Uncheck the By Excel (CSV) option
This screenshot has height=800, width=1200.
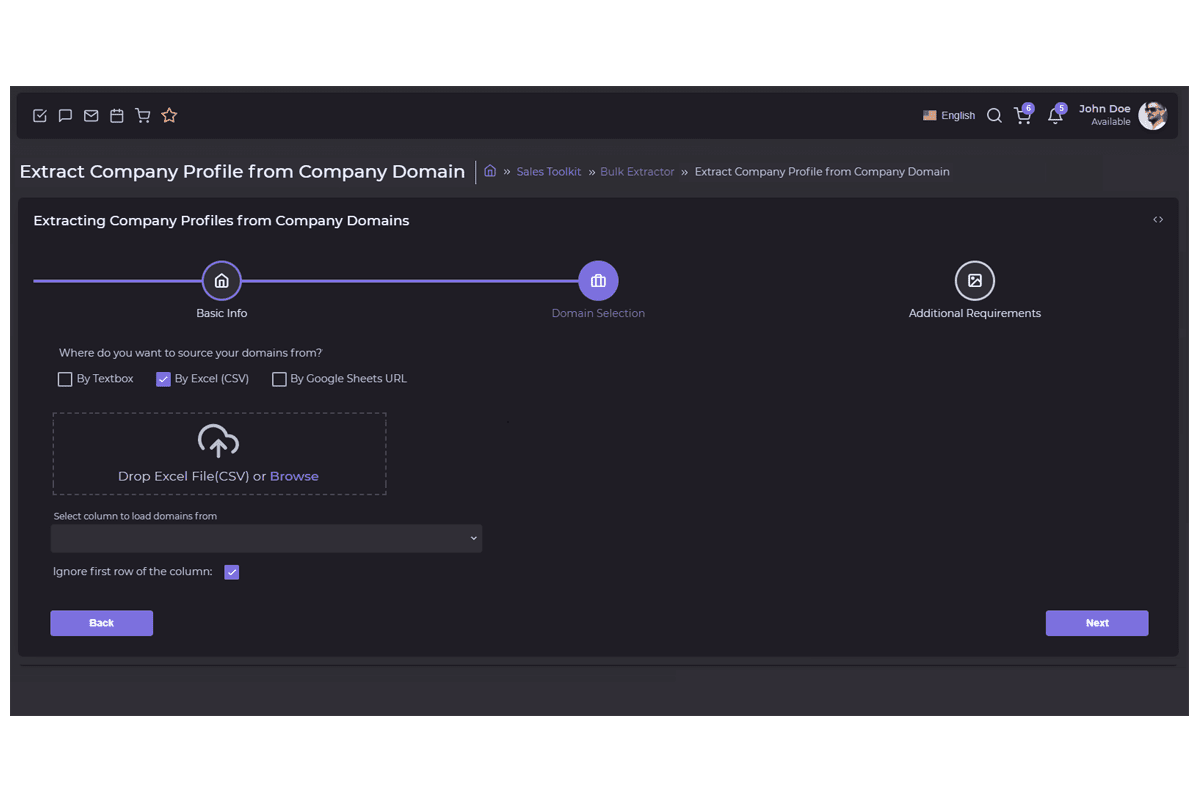tap(164, 379)
